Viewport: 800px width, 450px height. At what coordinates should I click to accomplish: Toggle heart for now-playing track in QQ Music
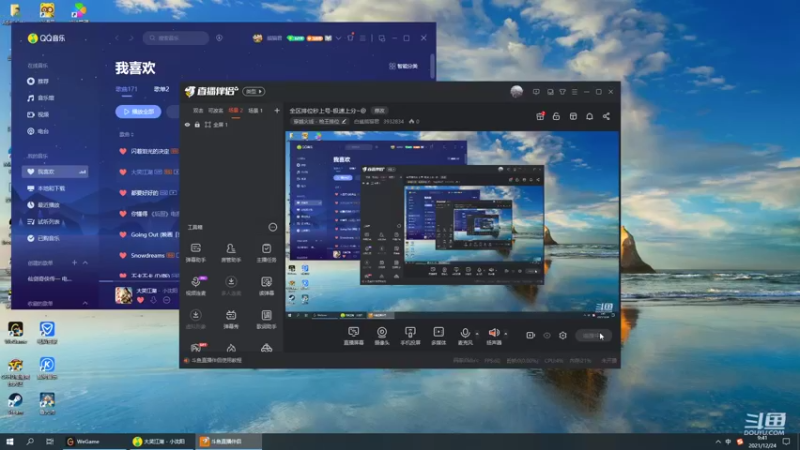(x=140, y=300)
